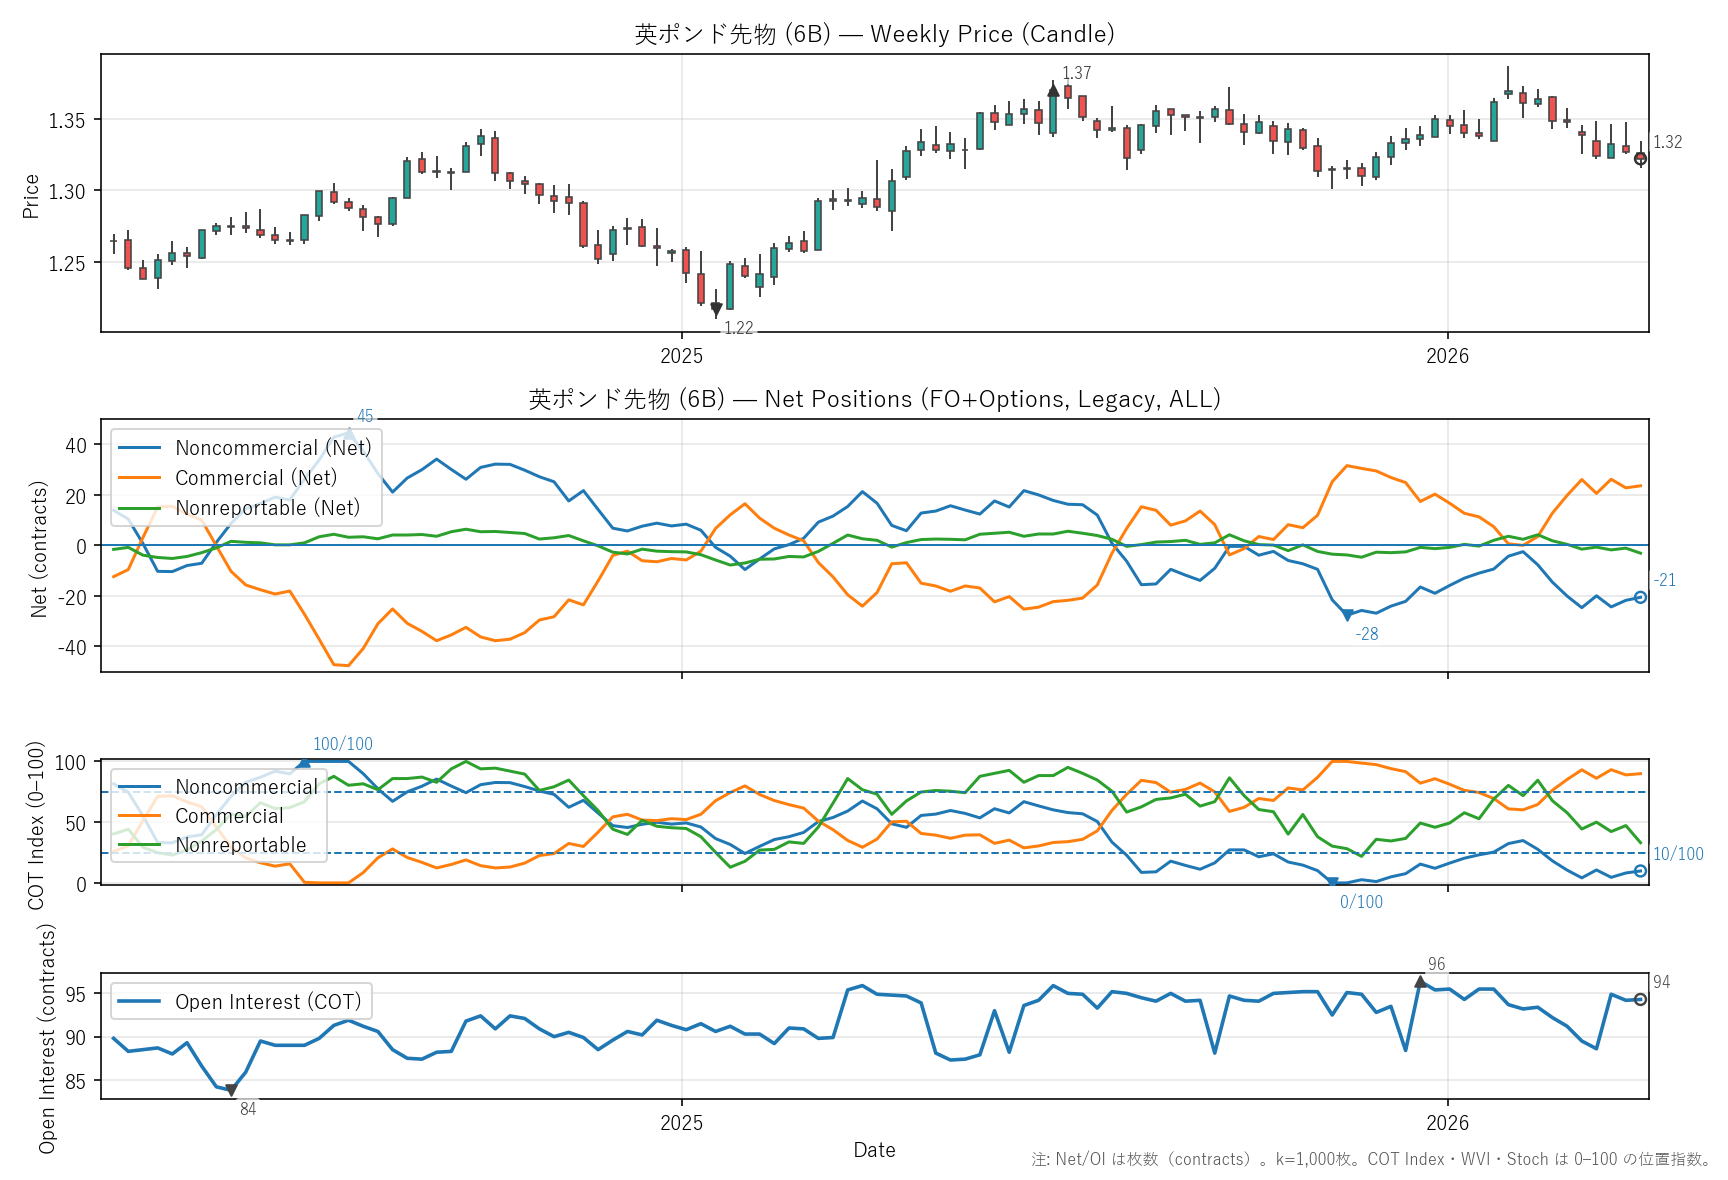Click the Nonreportable (Net) legend entry
This screenshot has height=1180, width=1728.
[x=267, y=508]
